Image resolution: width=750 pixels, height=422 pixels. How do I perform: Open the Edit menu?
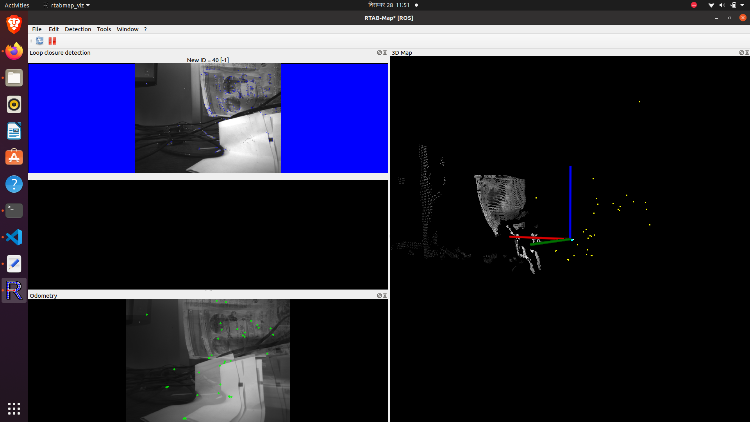pos(54,29)
